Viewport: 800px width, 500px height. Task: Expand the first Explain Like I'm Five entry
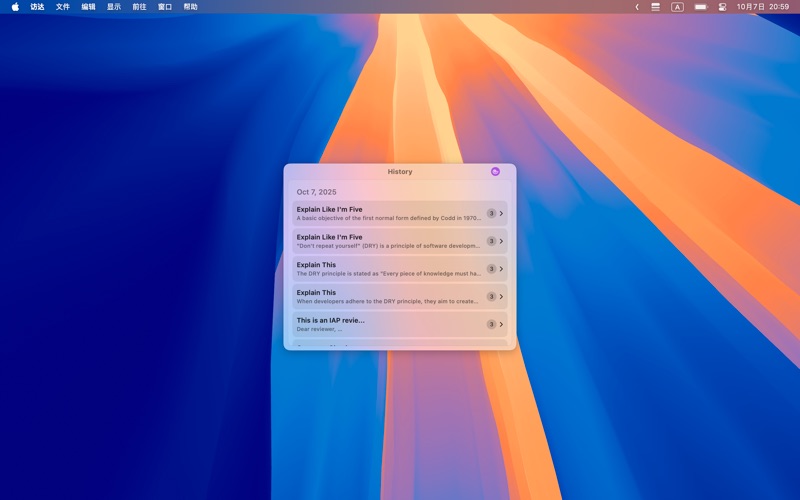(x=501, y=213)
